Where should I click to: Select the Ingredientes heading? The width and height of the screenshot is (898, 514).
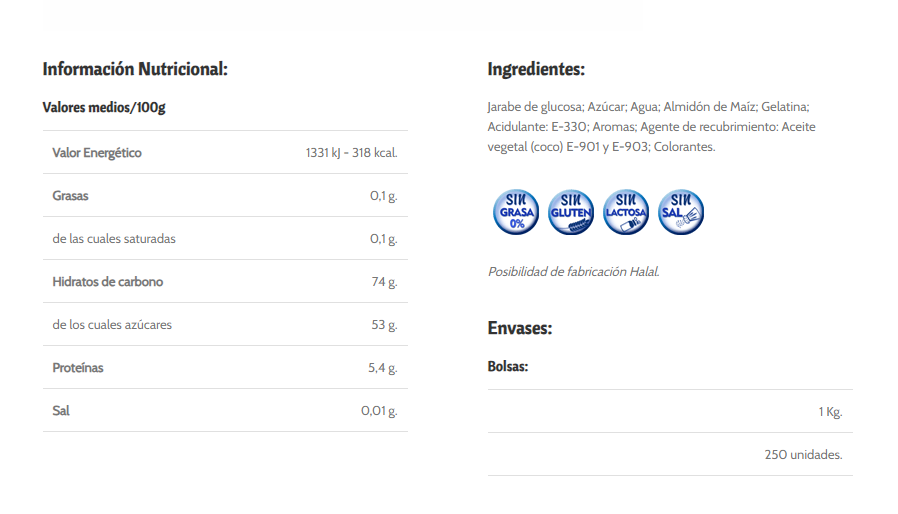pyautogui.click(x=536, y=69)
